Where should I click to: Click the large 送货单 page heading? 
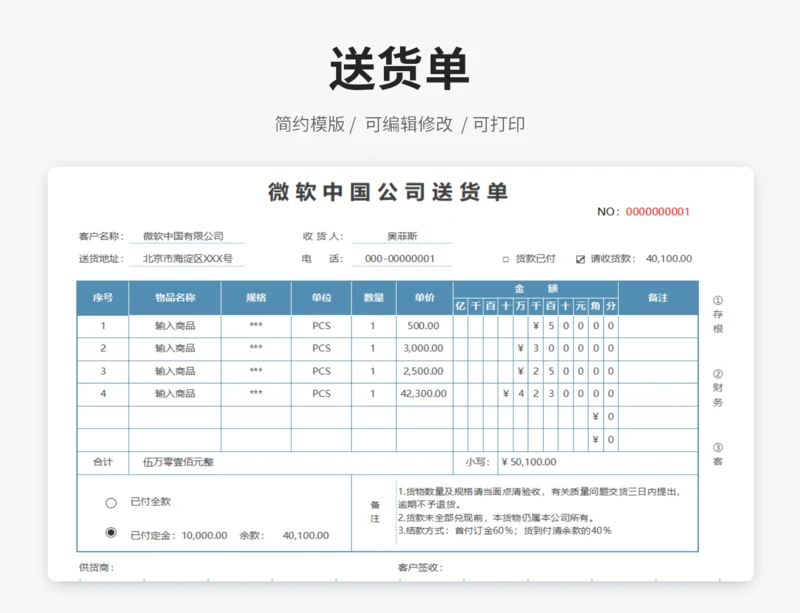point(399,68)
